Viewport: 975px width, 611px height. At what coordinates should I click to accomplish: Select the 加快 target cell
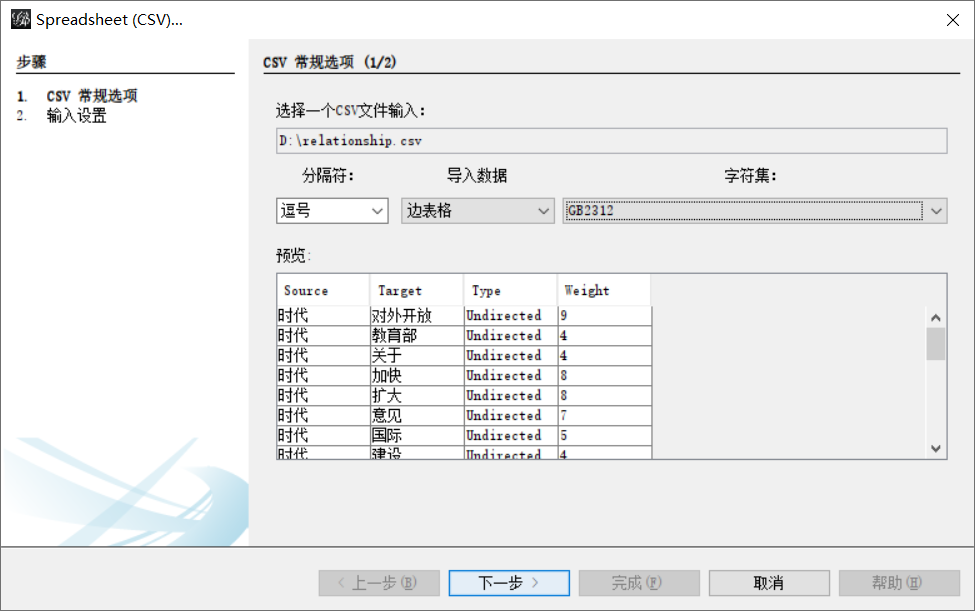(x=417, y=375)
